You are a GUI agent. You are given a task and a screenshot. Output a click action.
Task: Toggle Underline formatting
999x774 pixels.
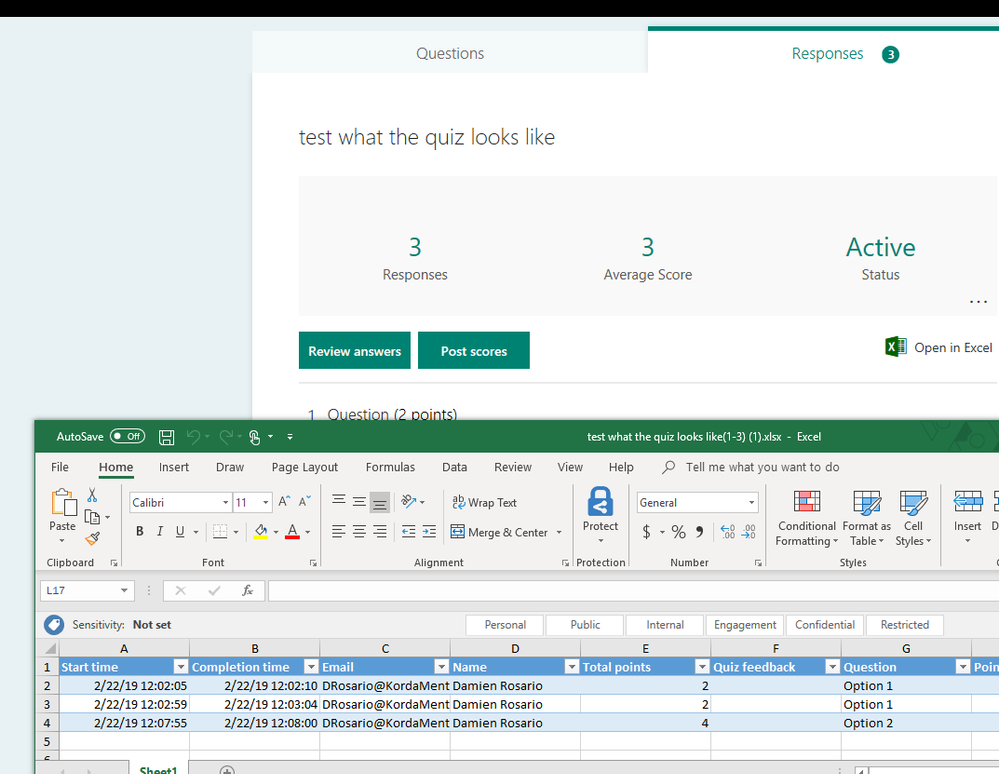tap(180, 531)
